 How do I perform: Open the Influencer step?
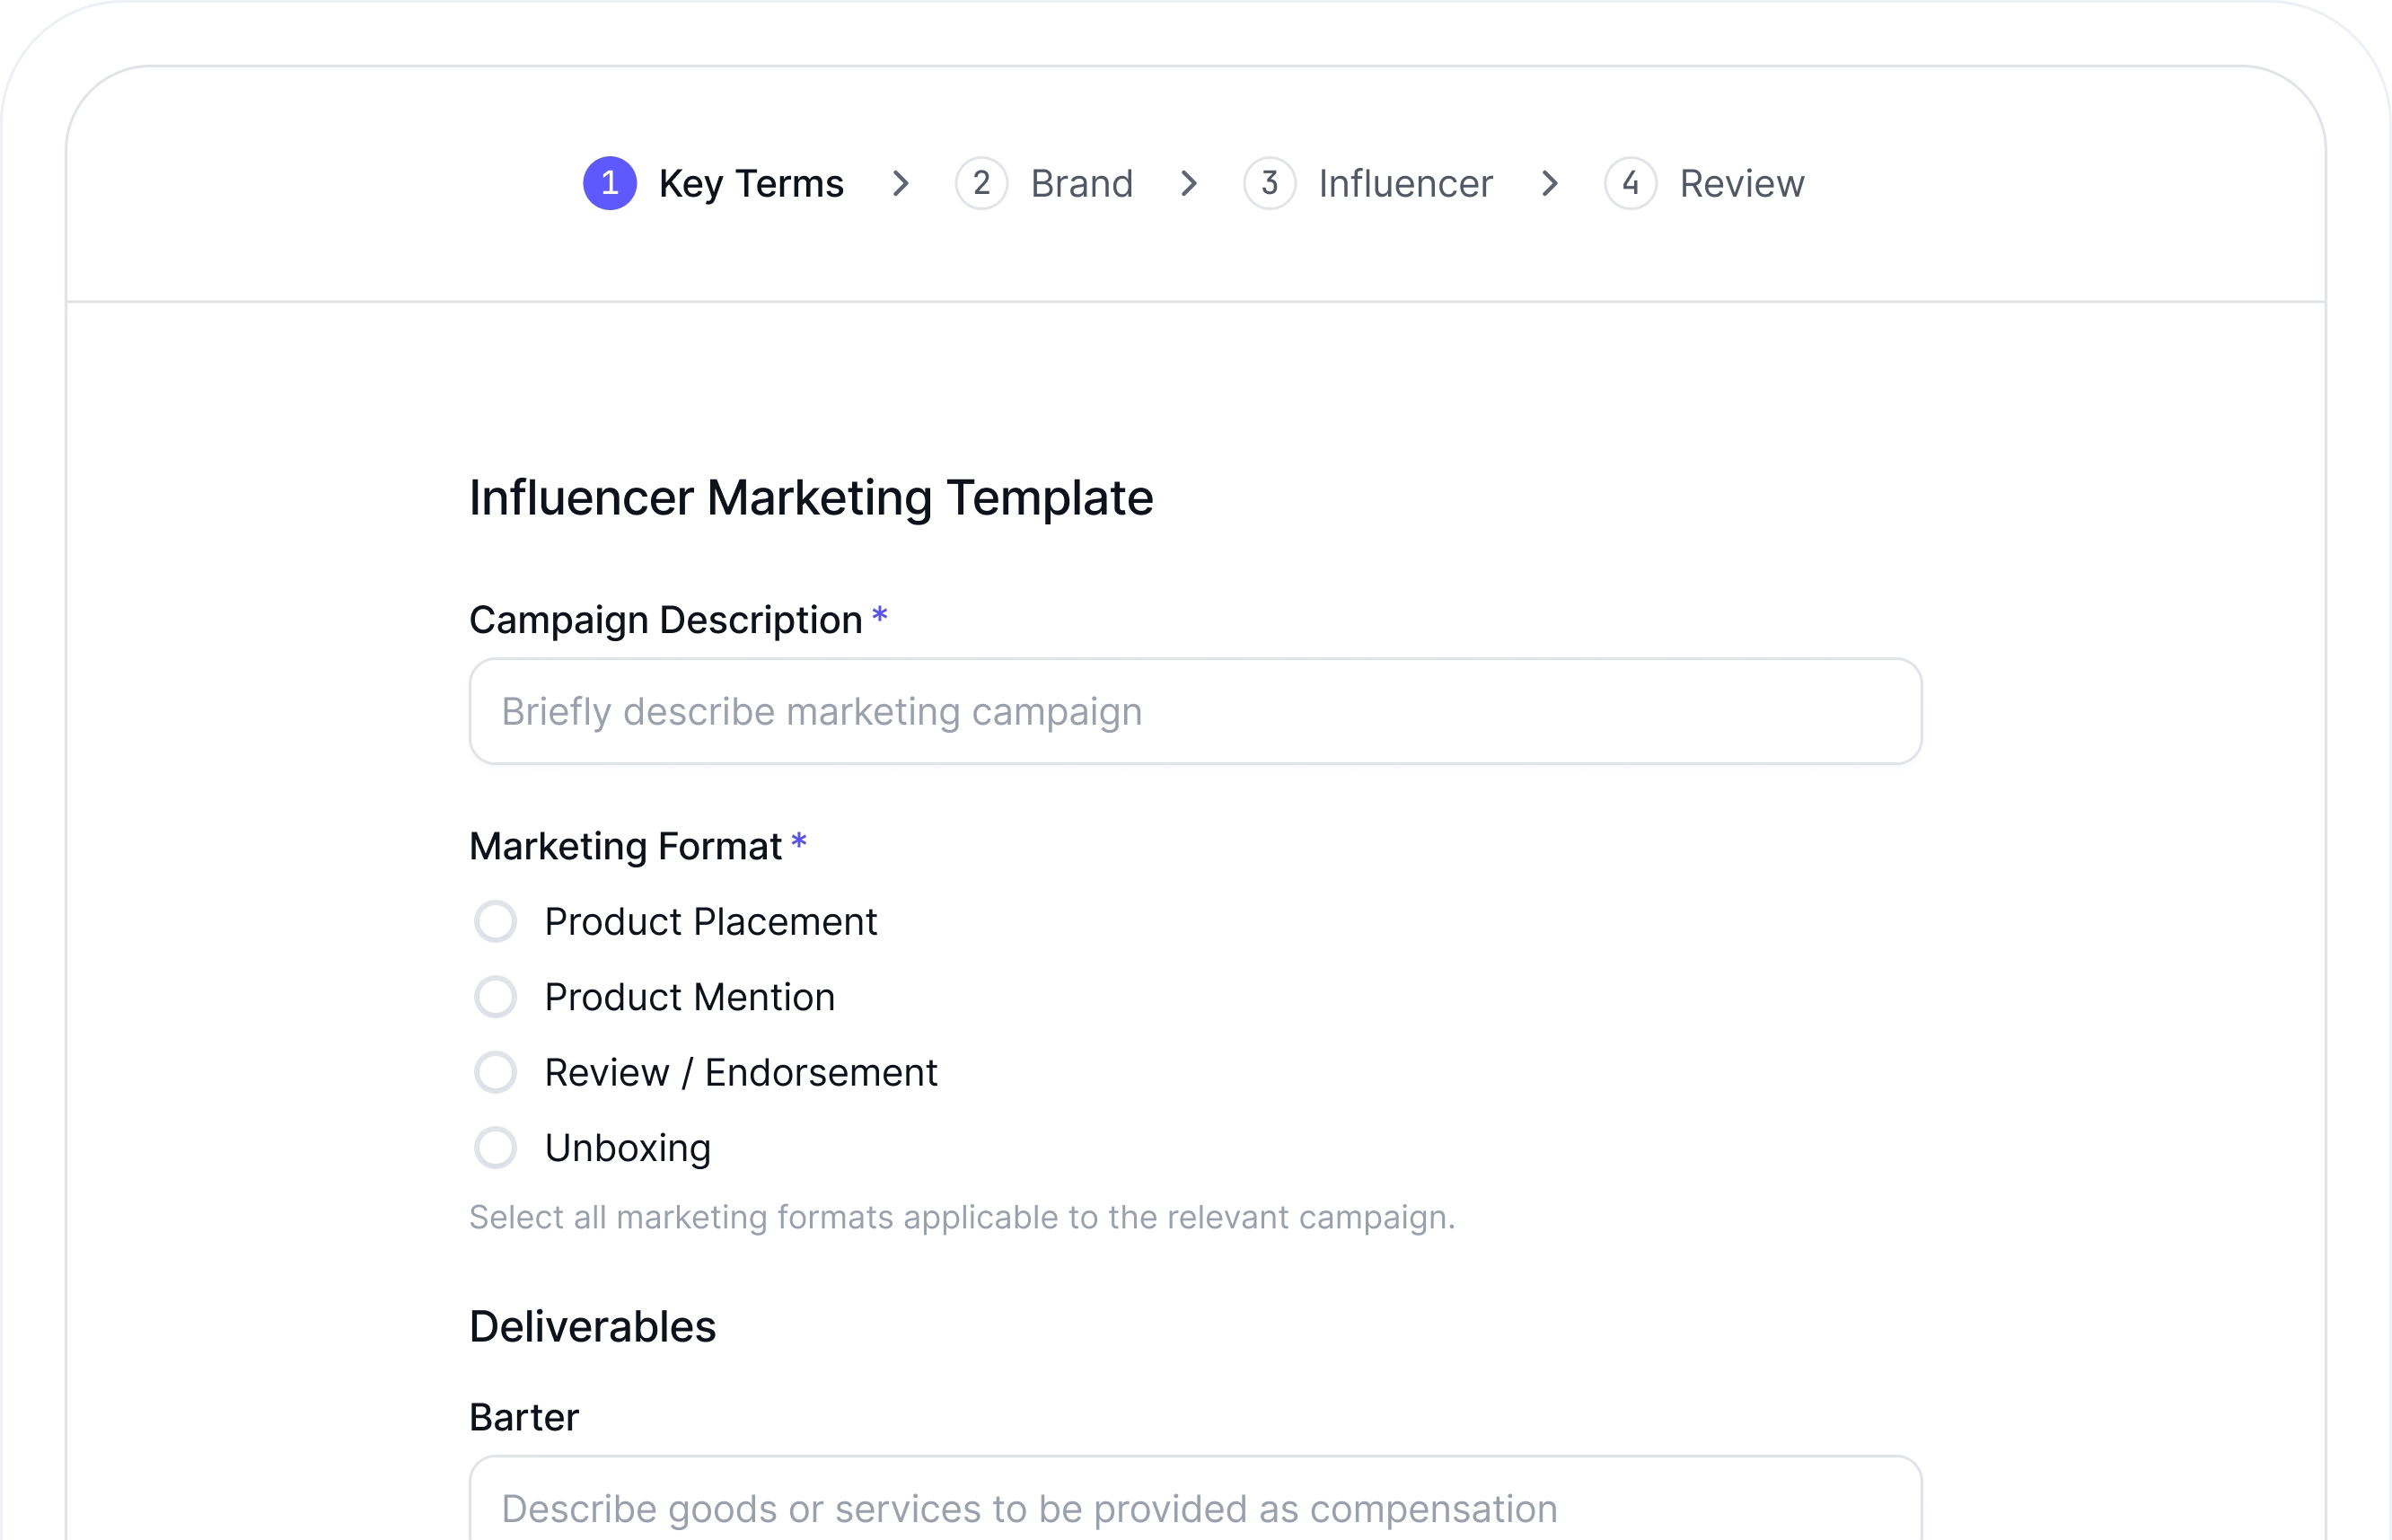point(1405,184)
